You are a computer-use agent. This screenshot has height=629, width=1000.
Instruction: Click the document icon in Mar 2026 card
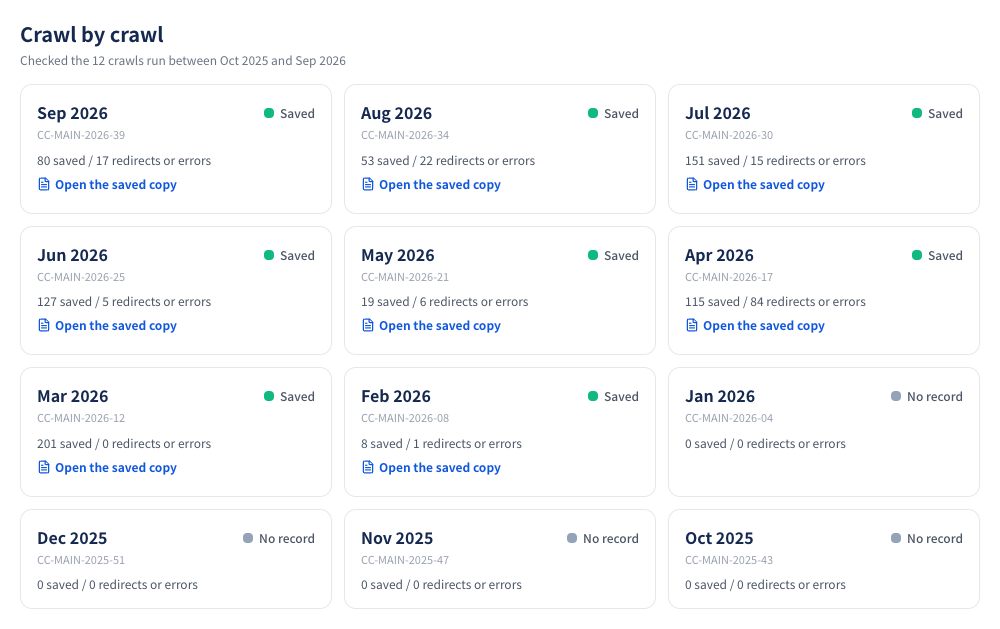pos(44,468)
